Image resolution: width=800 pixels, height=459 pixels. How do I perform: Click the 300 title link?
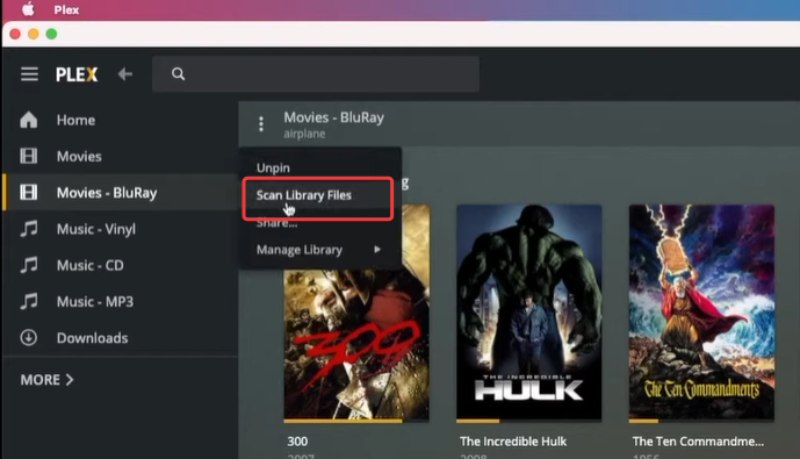(297, 441)
